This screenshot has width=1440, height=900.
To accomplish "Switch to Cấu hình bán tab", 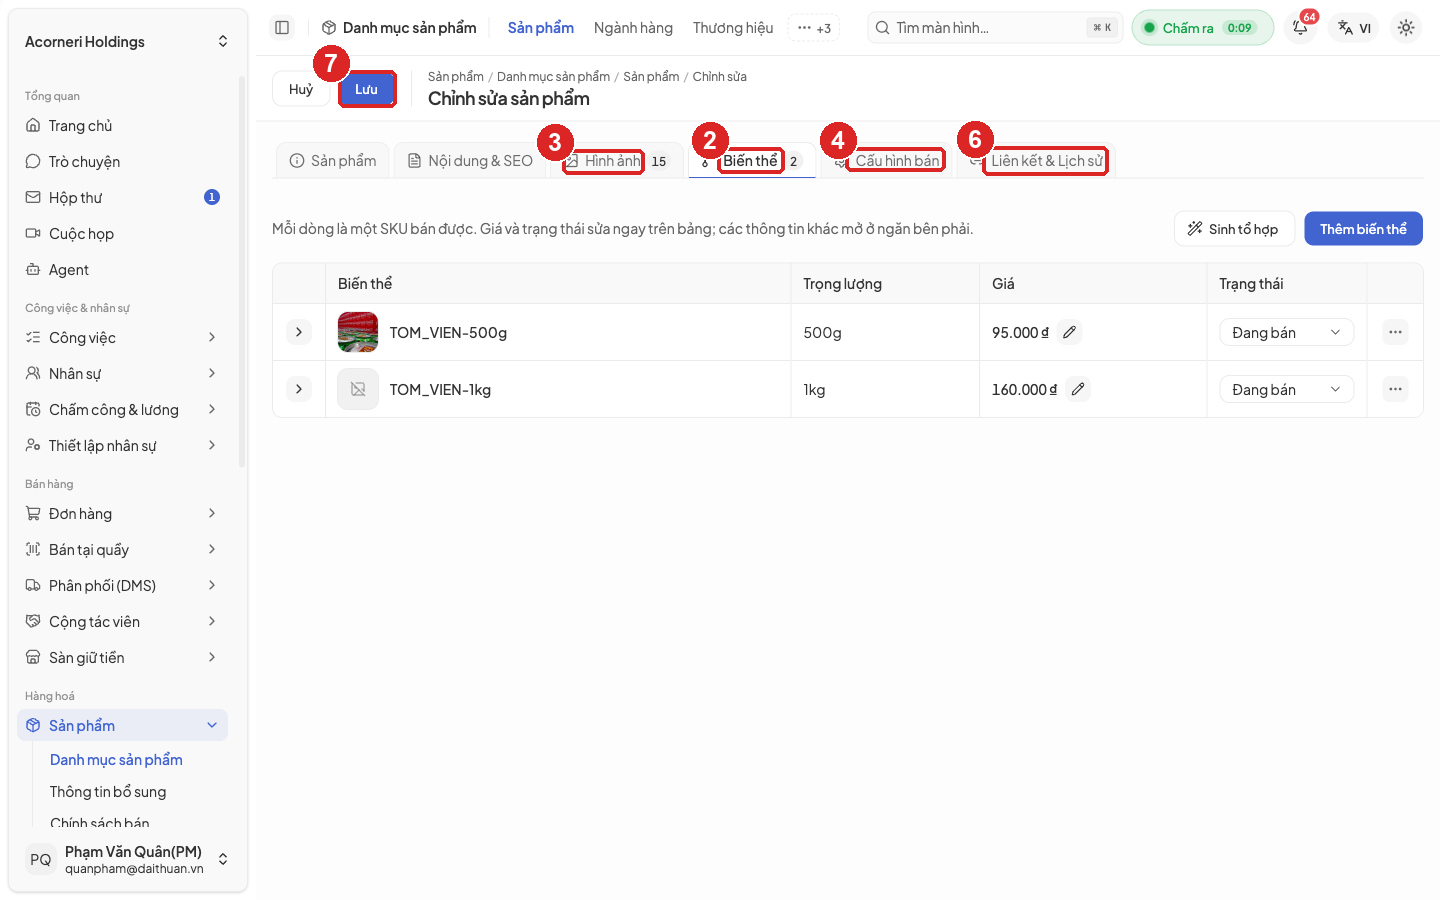I will [x=887, y=161].
